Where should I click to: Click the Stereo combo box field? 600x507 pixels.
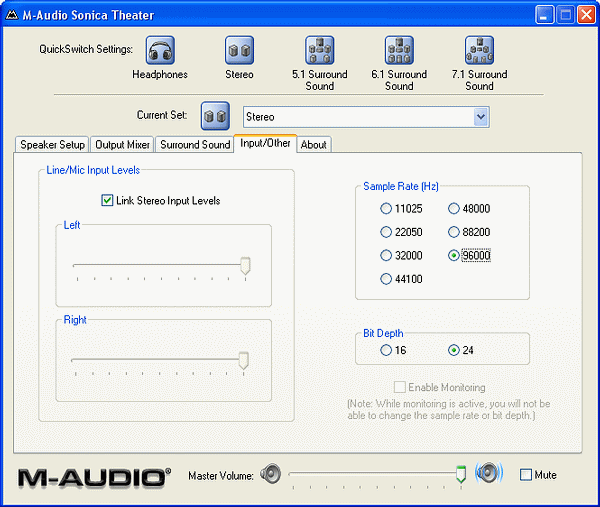(366, 117)
